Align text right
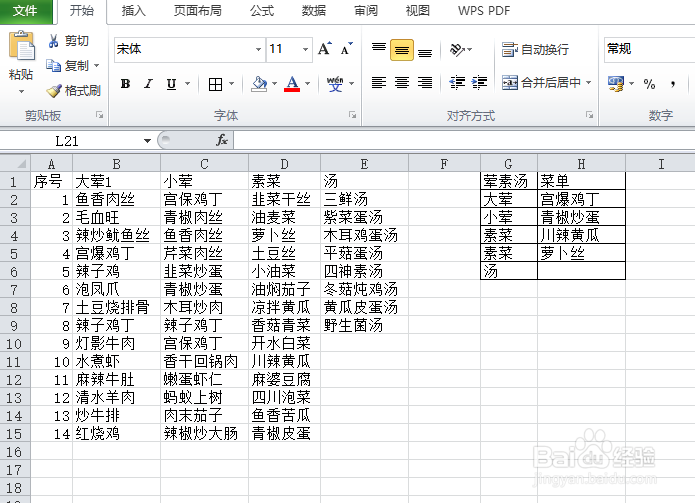 (x=425, y=83)
